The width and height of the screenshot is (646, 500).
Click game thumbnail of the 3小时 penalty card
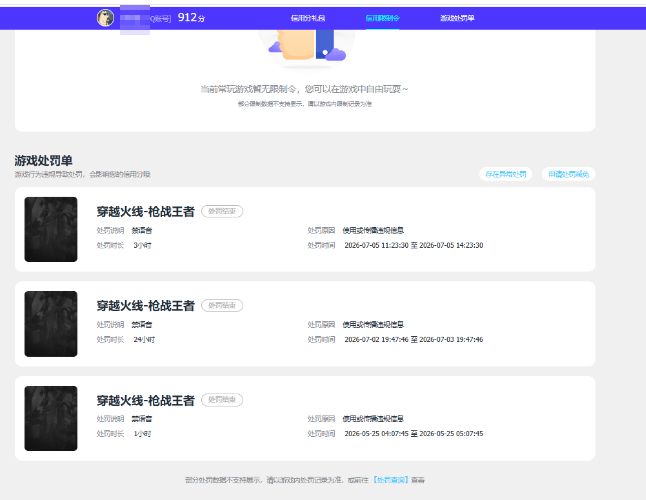[51, 229]
